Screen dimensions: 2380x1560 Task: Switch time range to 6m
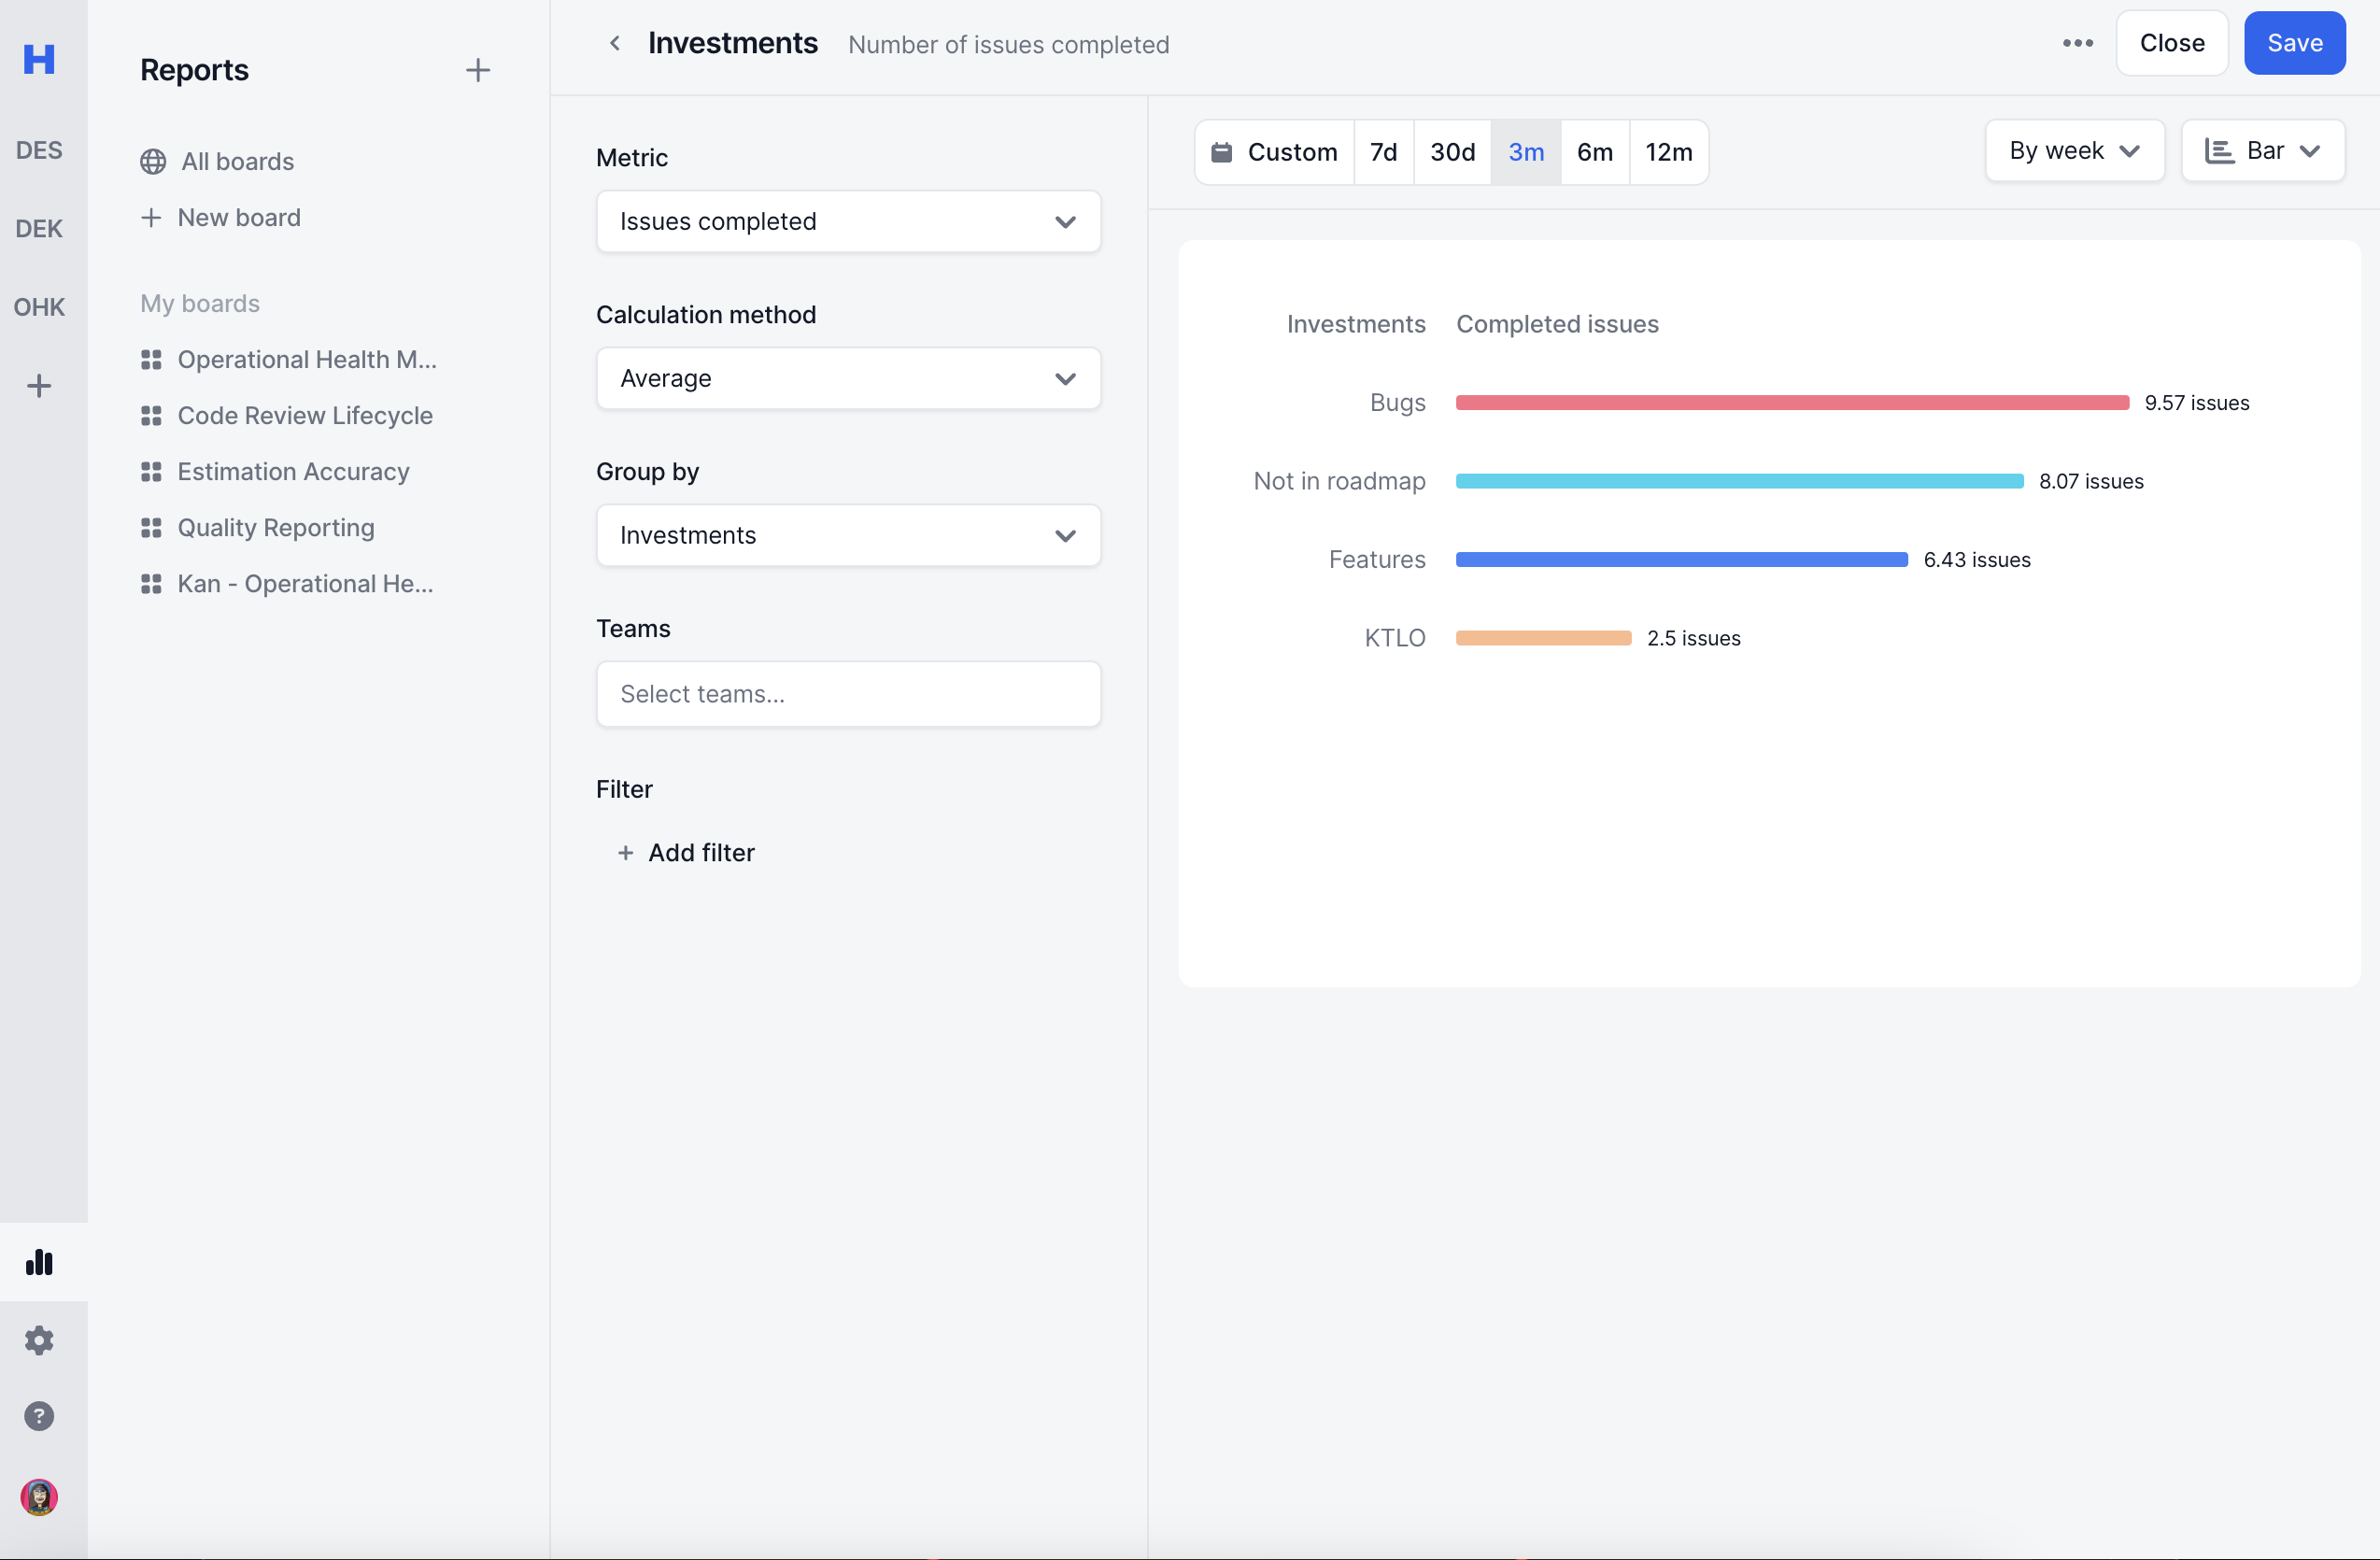pyautogui.click(x=1594, y=152)
